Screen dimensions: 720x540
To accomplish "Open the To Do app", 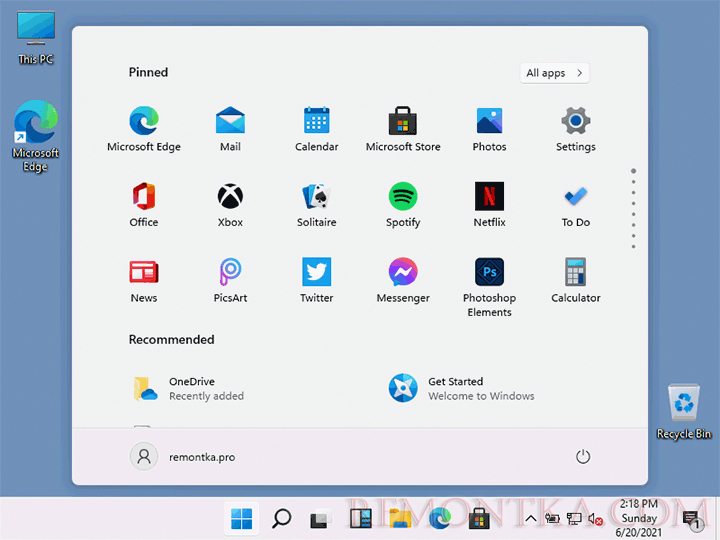I will pos(575,205).
